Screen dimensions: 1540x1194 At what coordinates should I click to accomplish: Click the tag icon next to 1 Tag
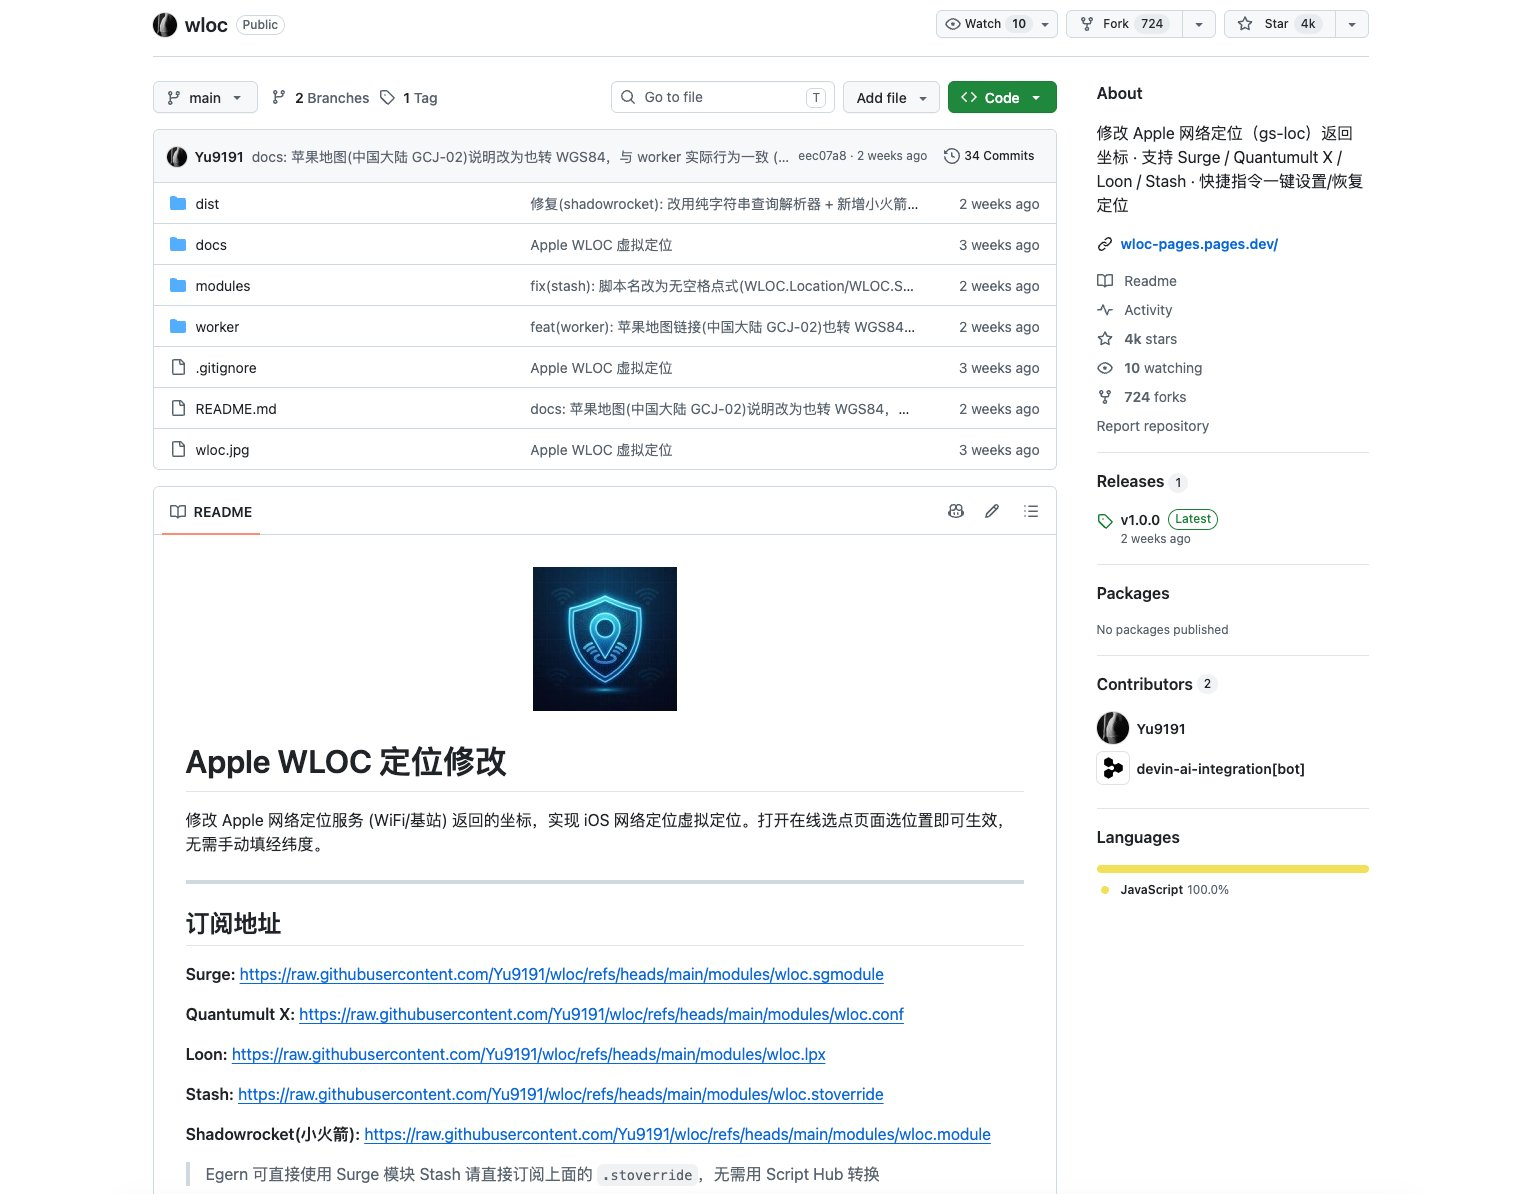pos(387,97)
